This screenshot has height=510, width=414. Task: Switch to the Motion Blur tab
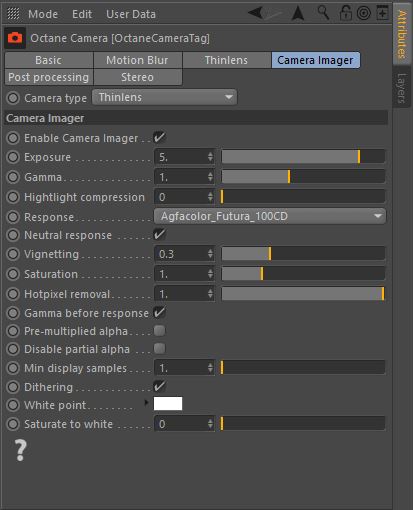[138, 60]
